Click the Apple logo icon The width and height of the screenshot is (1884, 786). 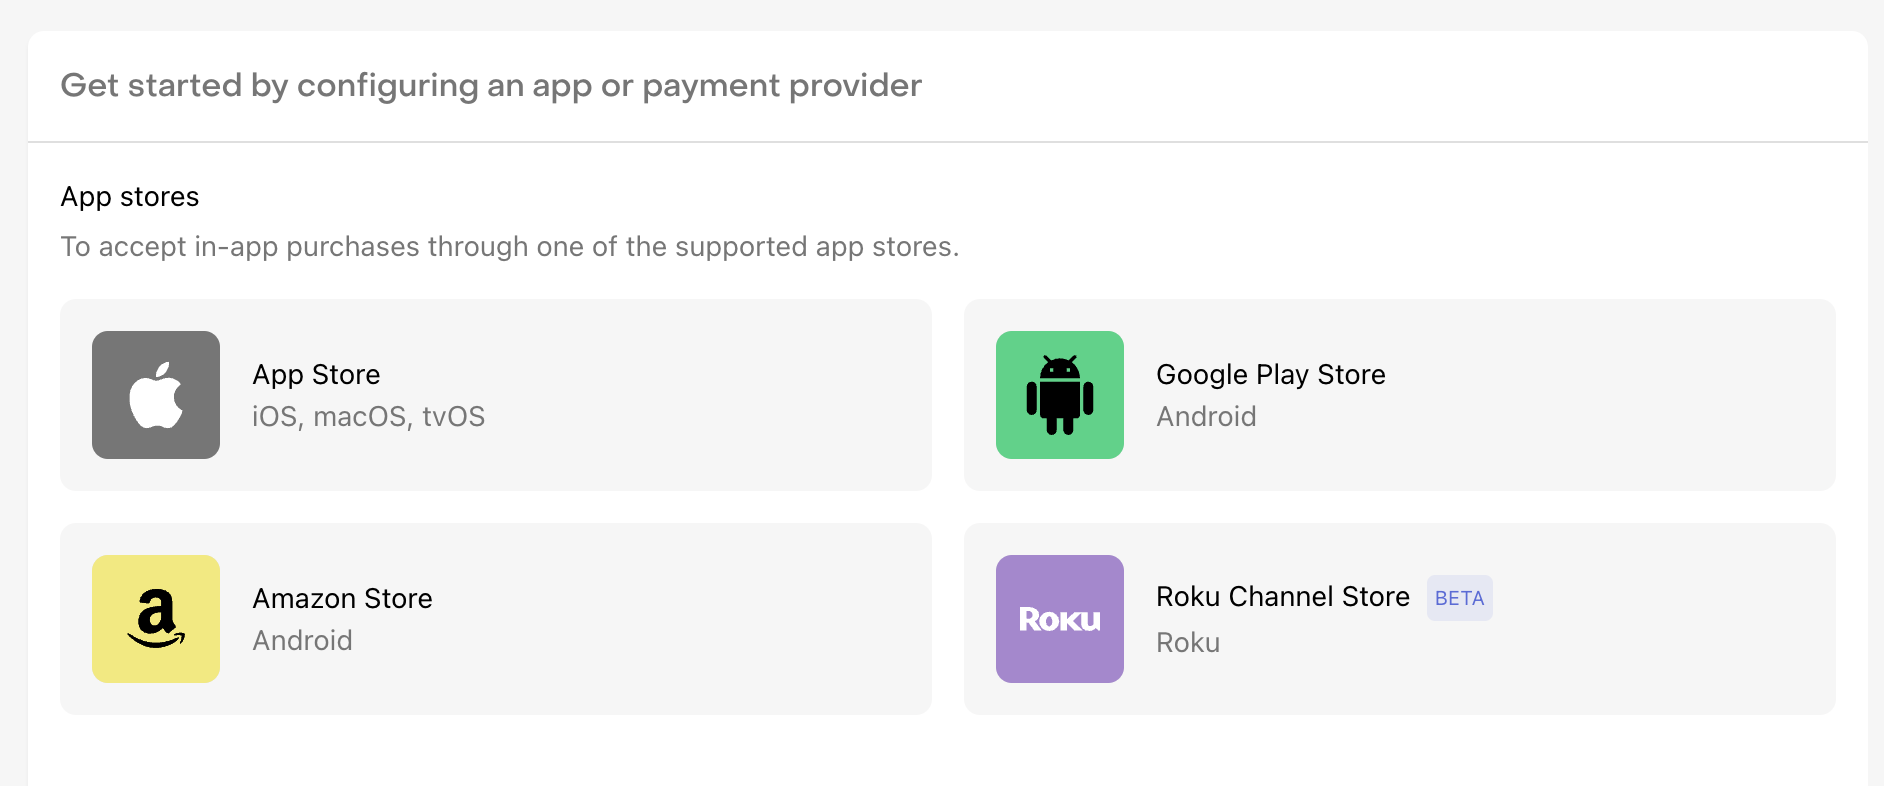click(156, 395)
